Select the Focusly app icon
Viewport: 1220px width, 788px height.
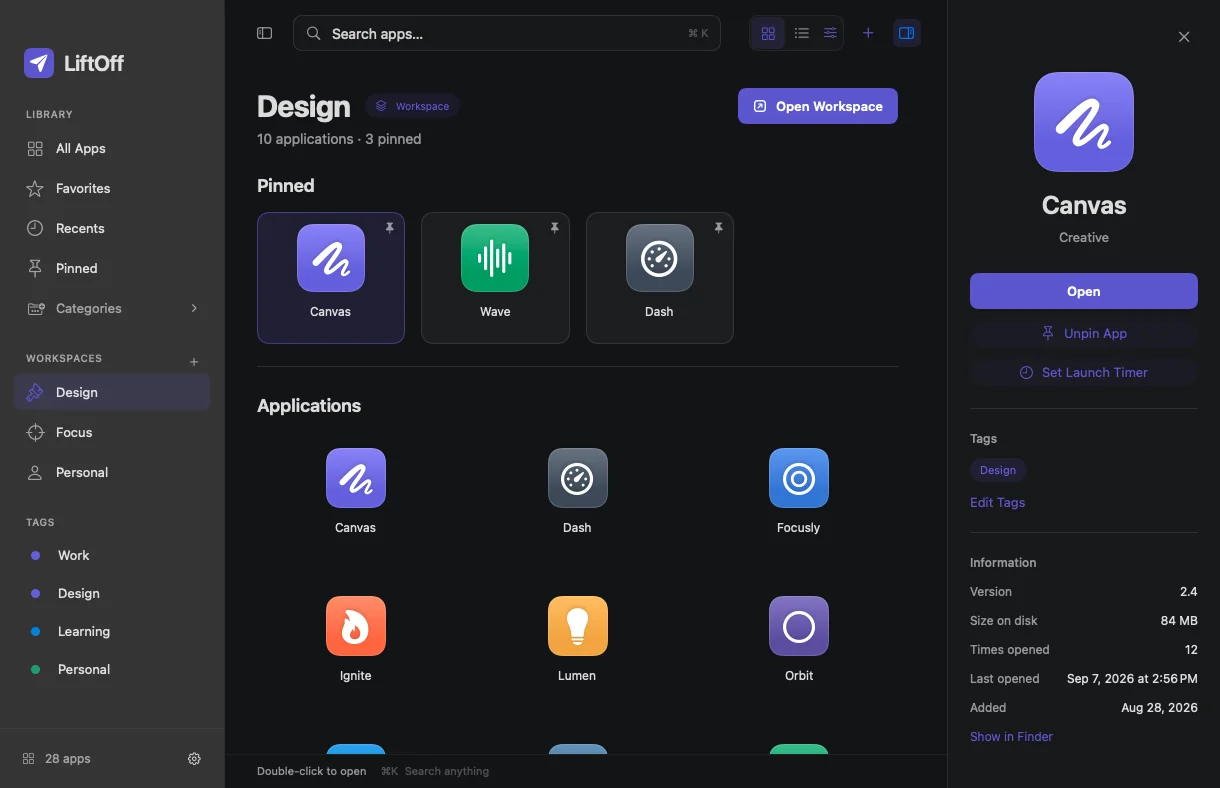click(x=799, y=478)
